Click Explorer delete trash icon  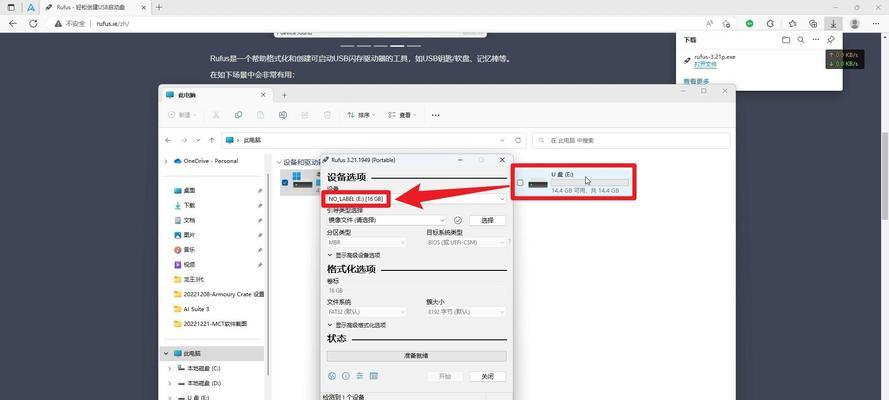(327, 115)
